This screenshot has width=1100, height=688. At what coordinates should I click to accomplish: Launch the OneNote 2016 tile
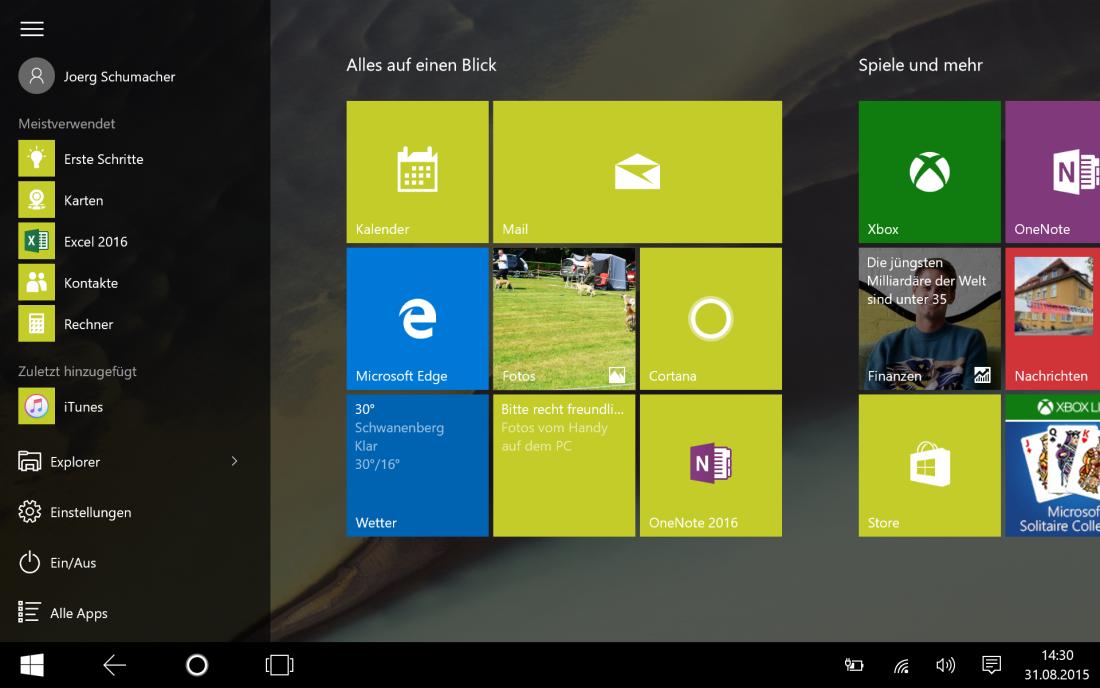pyautogui.click(x=710, y=466)
